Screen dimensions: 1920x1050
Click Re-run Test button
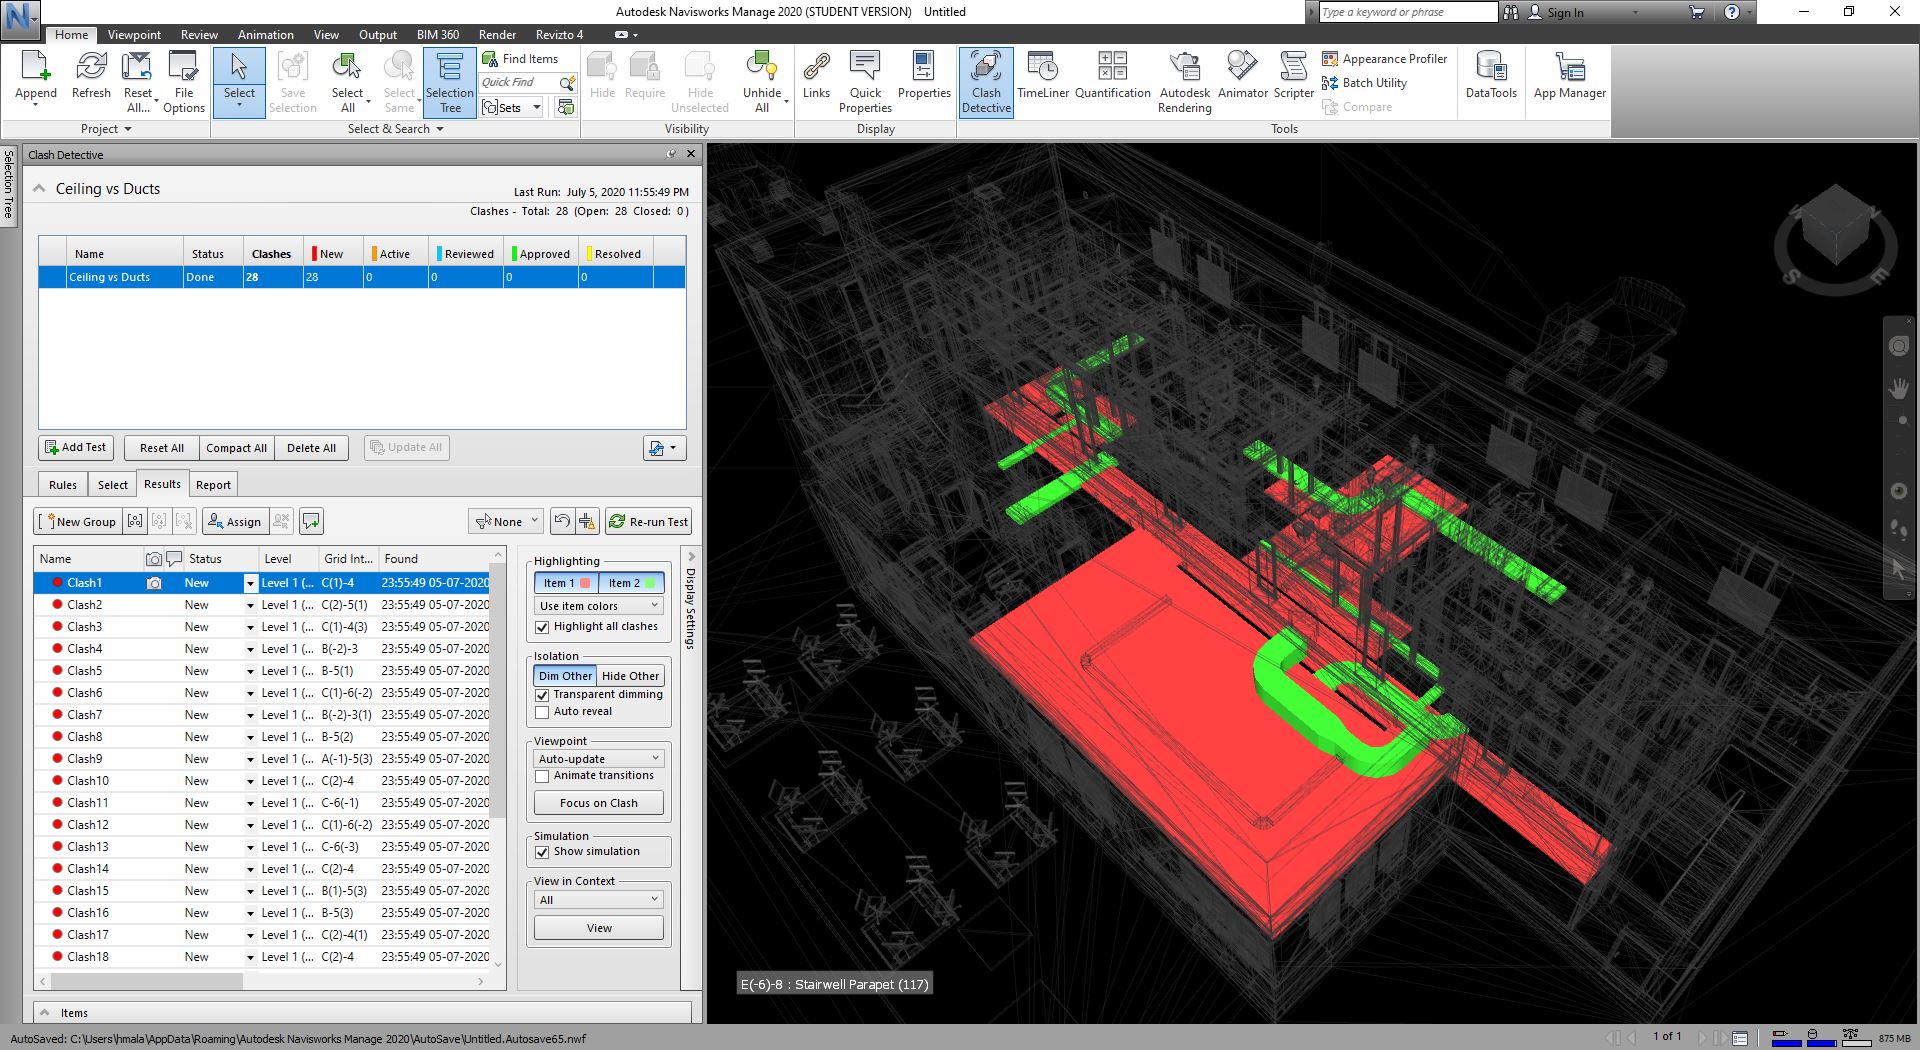point(648,521)
